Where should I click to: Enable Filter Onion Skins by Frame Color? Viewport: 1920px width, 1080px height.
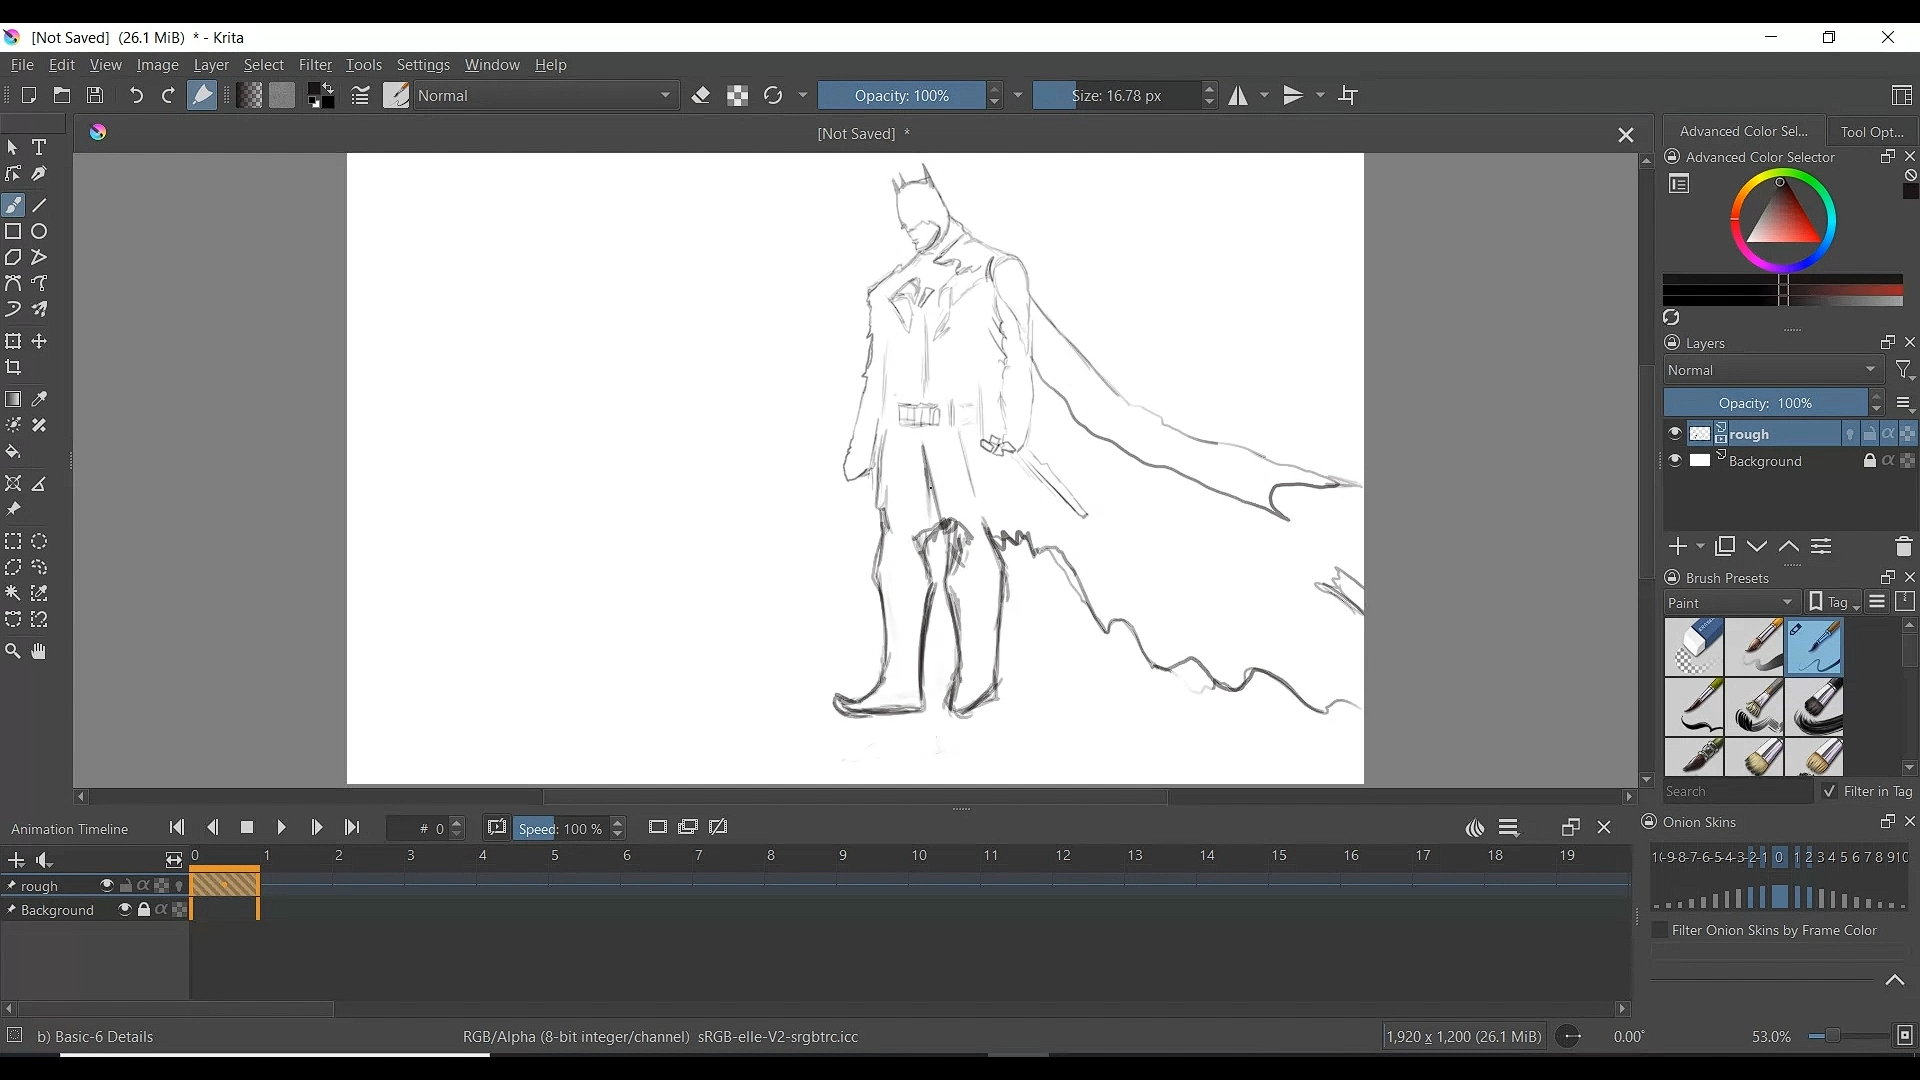pos(1660,931)
